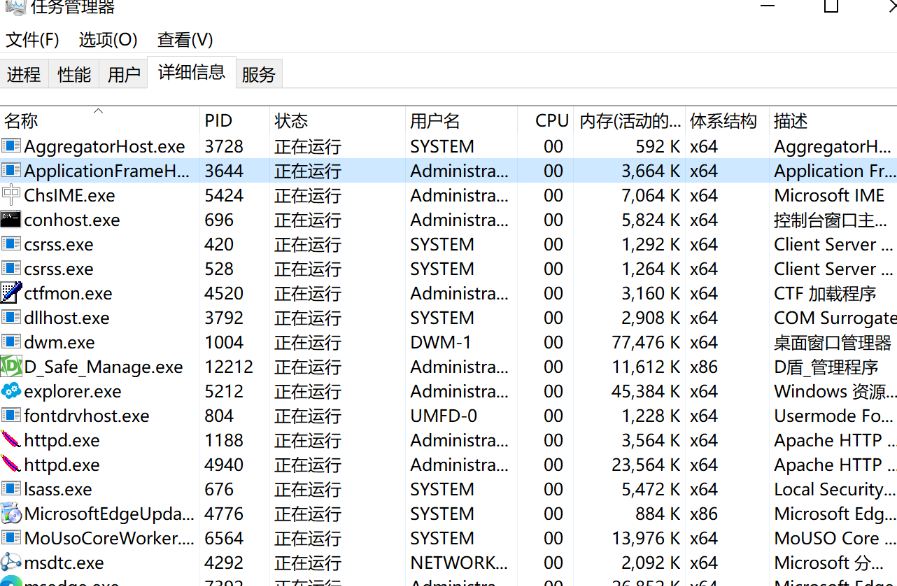Click the MicrosoftEdgeUpdate process icon
Viewport: 897px width, 586px height.
tap(11, 513)
